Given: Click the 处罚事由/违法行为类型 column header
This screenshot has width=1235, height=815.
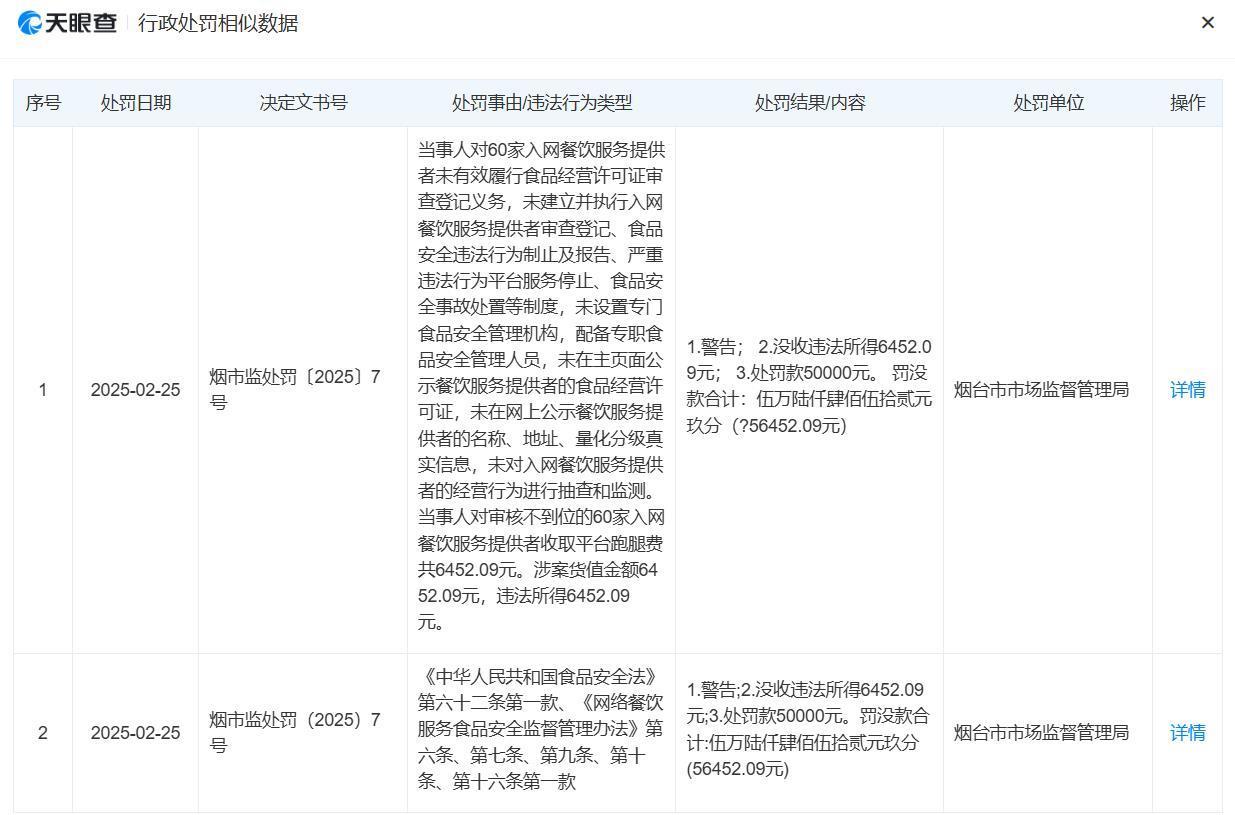Looking at the screenshot, I should coord(541,103).
